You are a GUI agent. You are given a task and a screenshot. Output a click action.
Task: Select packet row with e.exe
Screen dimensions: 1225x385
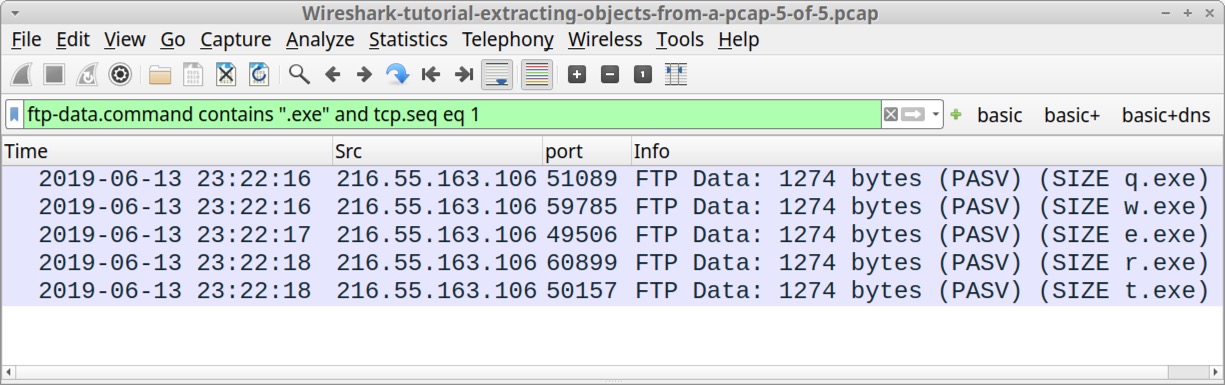tap(612, 235)
